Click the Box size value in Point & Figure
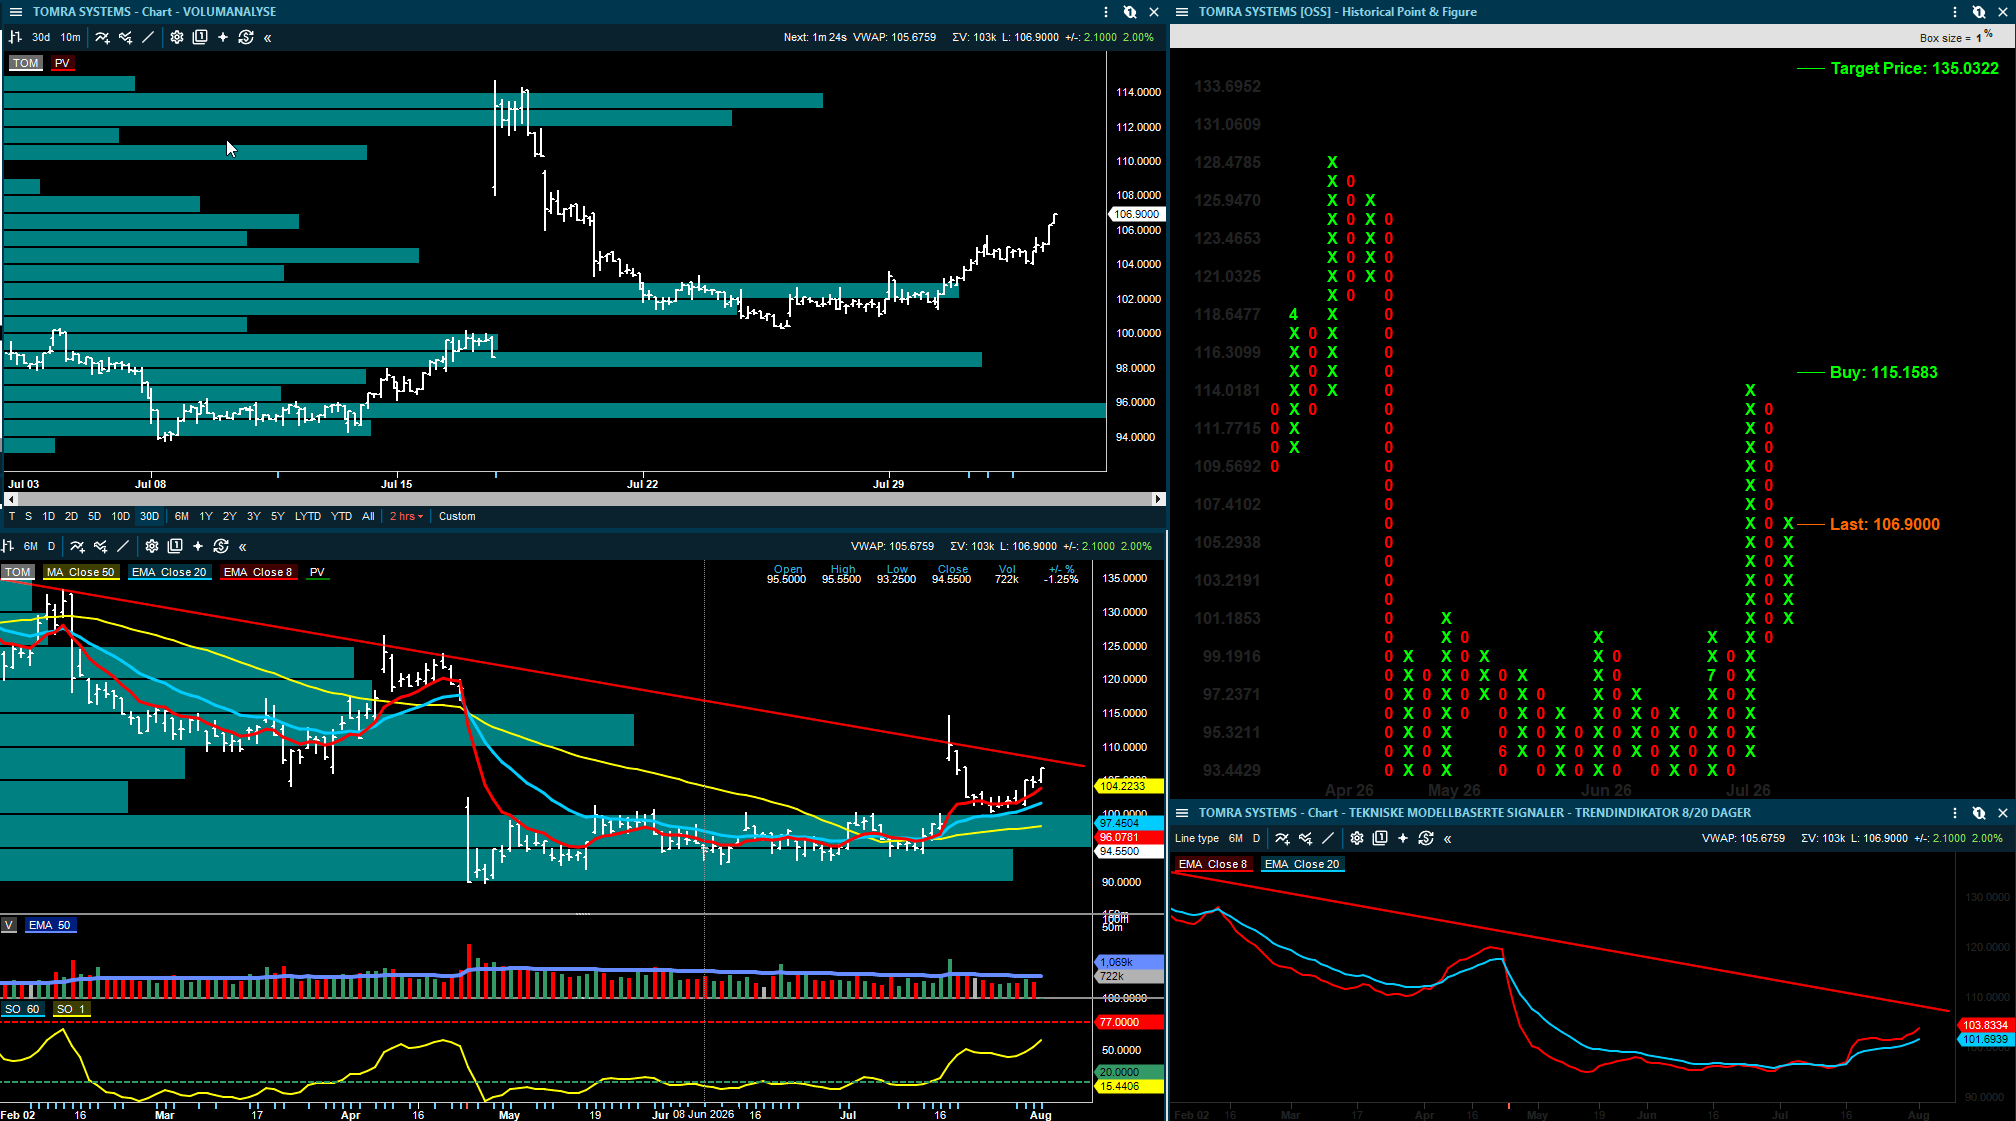 tap(1985, 36)
